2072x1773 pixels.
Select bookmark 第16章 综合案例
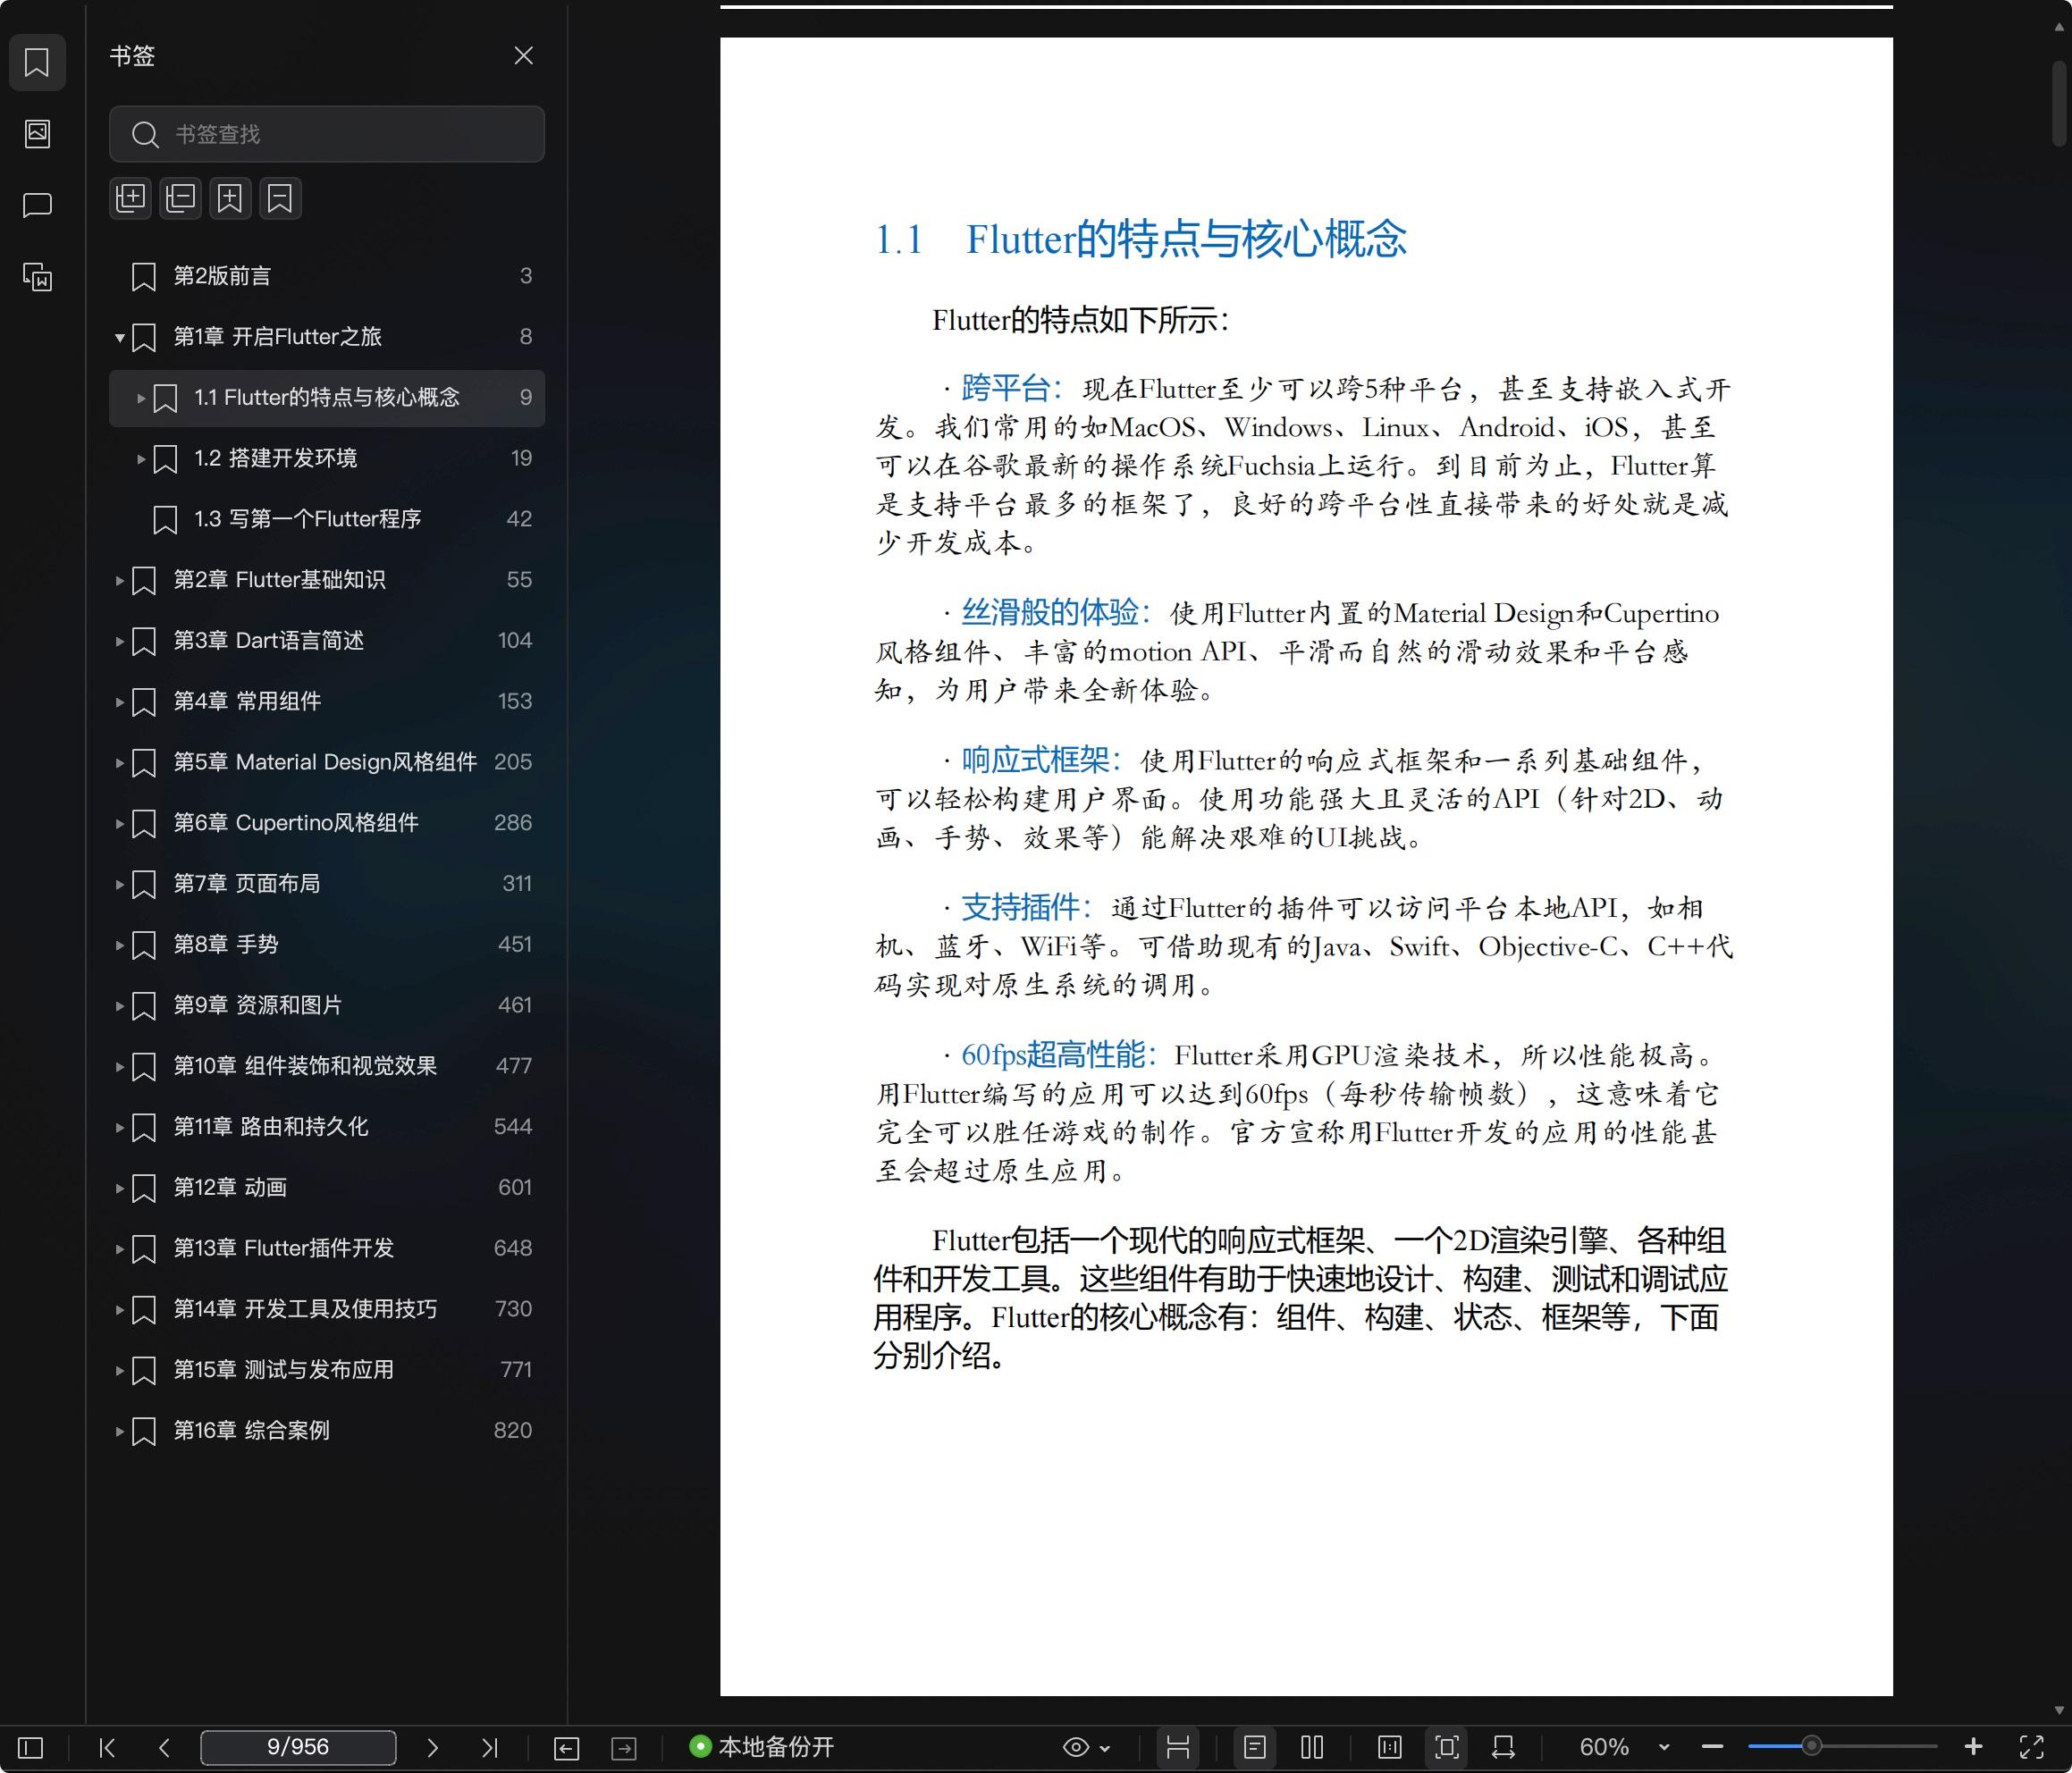tap(327, 1430)
